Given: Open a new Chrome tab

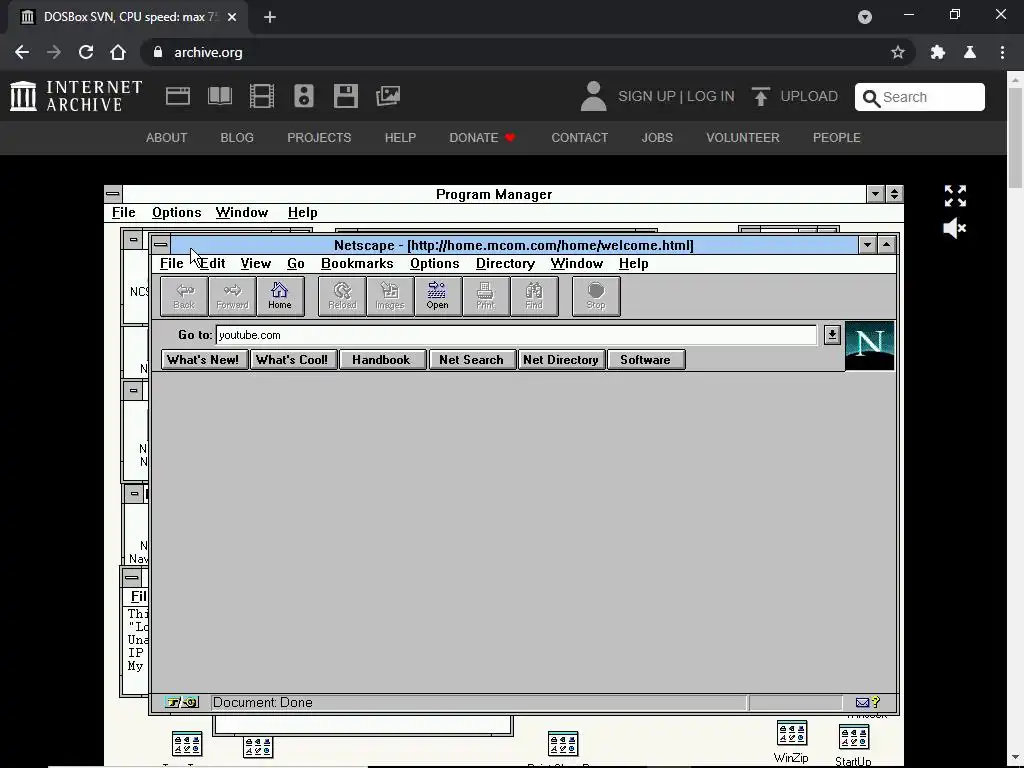Looking at the screenshot, I should pyautogui.click(x=270, y=17).
